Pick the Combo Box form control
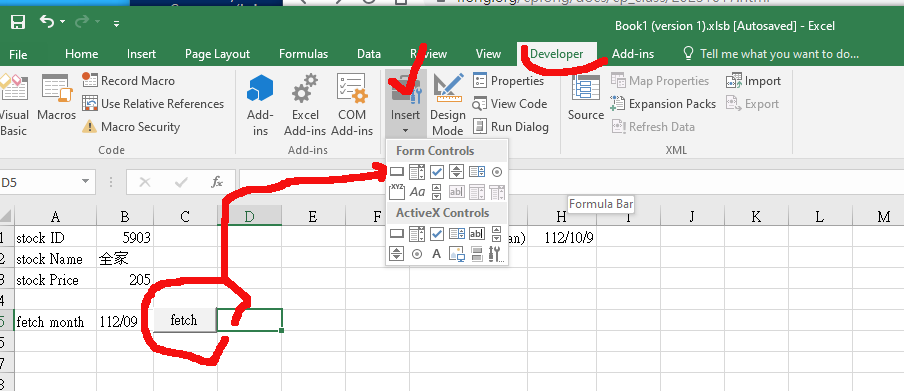This screenshot has height=391, width=904. tap(417, 171)
